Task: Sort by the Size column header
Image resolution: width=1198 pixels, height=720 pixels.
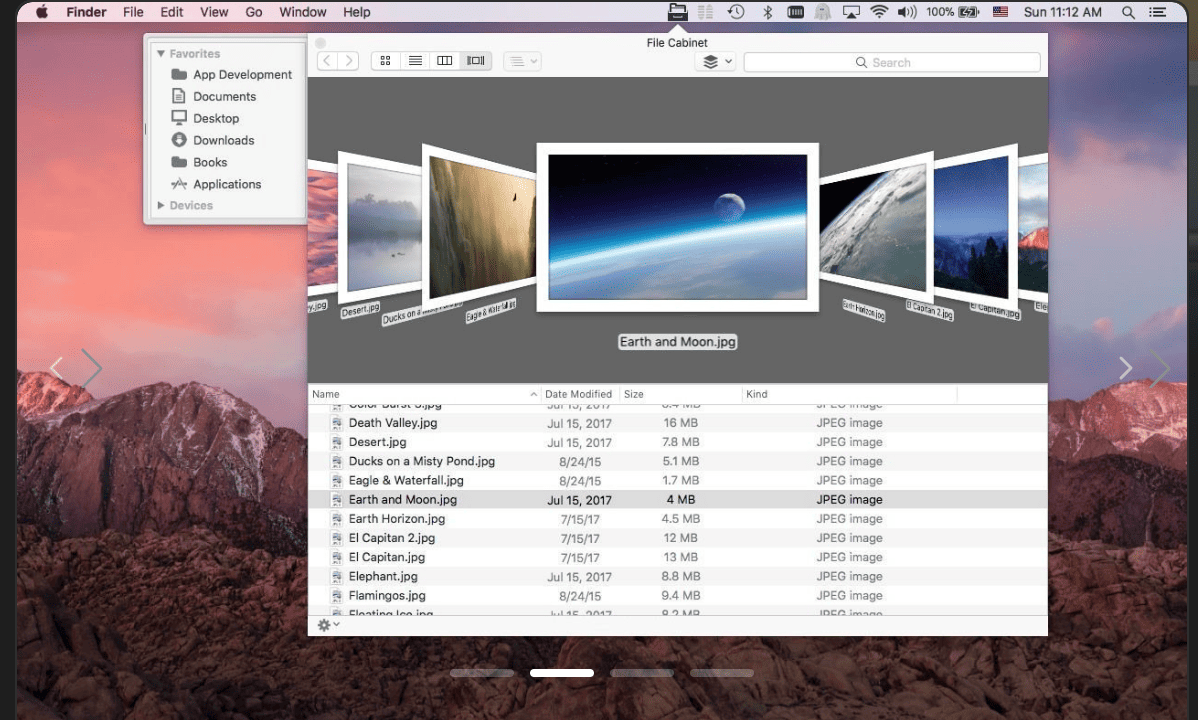Action: [x=680, y=394]
